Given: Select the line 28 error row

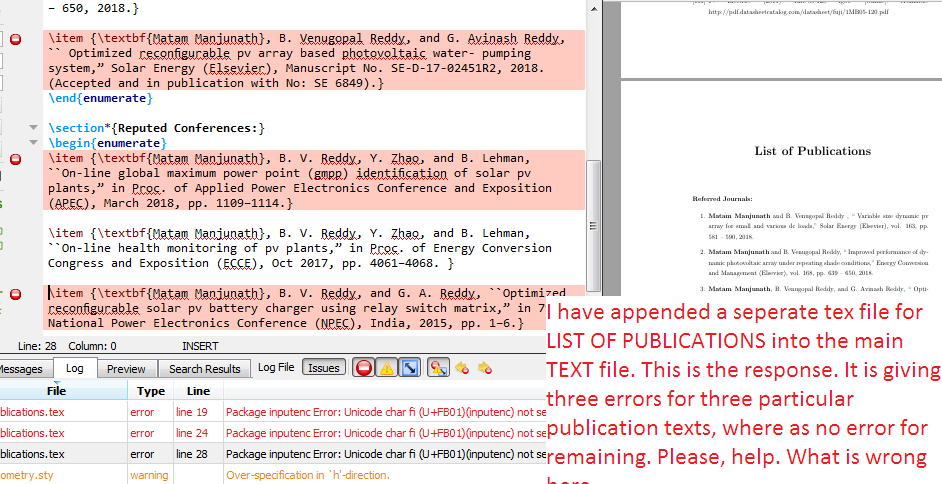Looking at the screenshot, I should coord(273,454).
